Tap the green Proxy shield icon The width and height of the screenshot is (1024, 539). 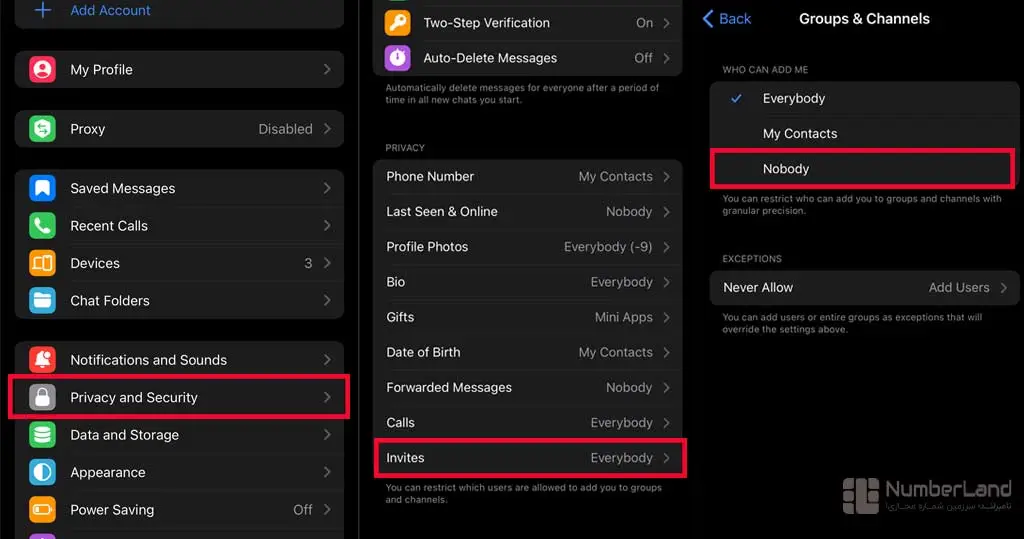42,129
